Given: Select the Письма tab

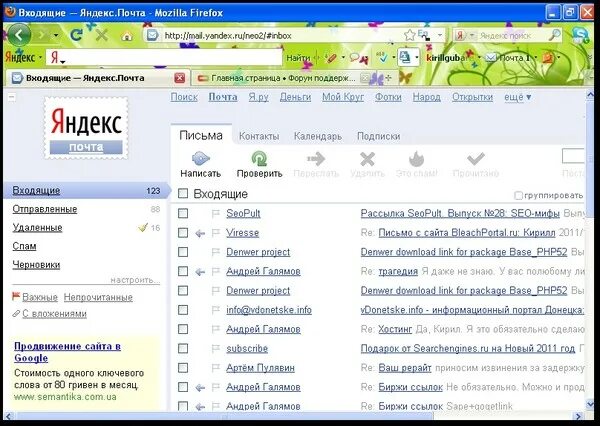Looking at the screenshot, I should tap(201, 135).
